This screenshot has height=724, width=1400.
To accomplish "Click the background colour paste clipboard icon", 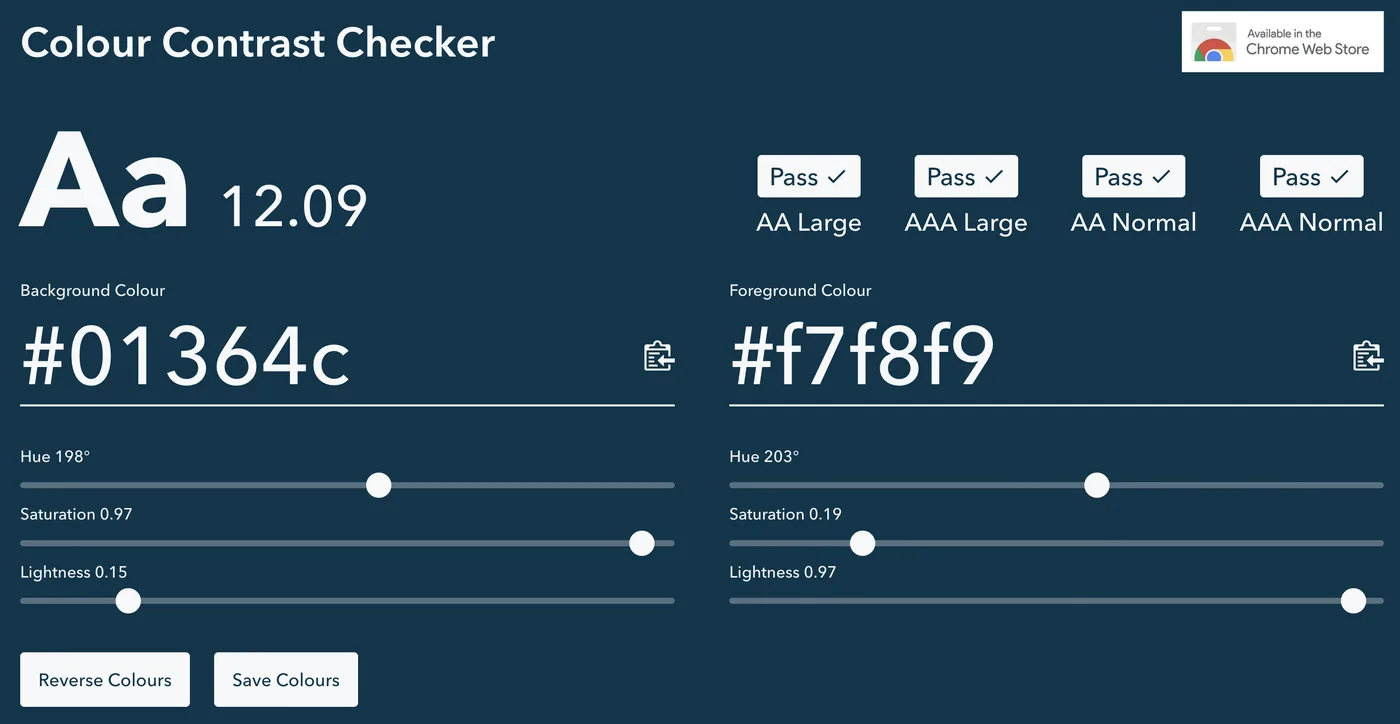I will tap(658, 356).
